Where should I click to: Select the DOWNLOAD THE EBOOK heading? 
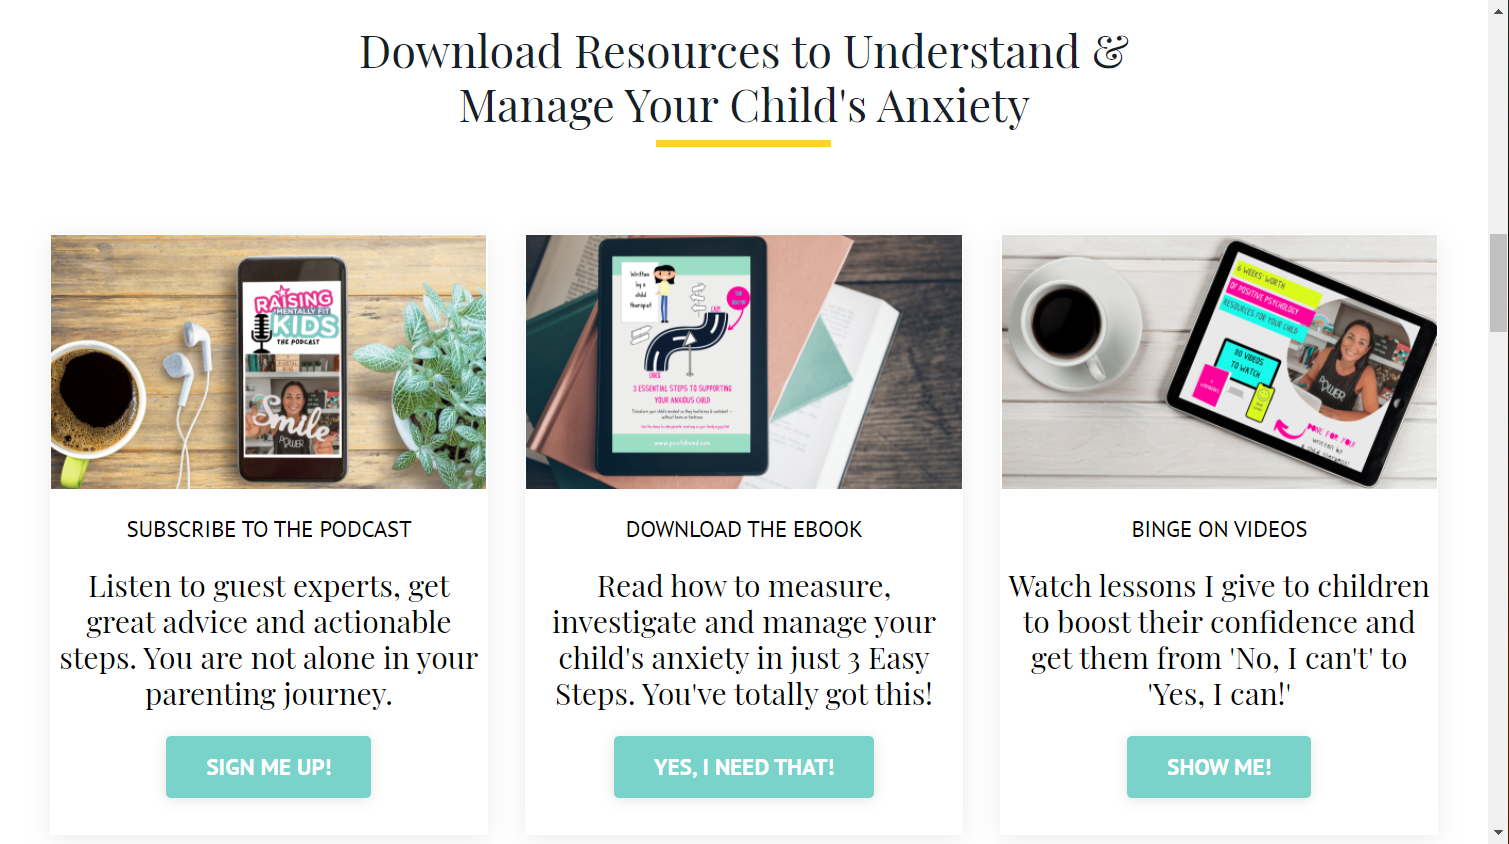pos(744,530)
